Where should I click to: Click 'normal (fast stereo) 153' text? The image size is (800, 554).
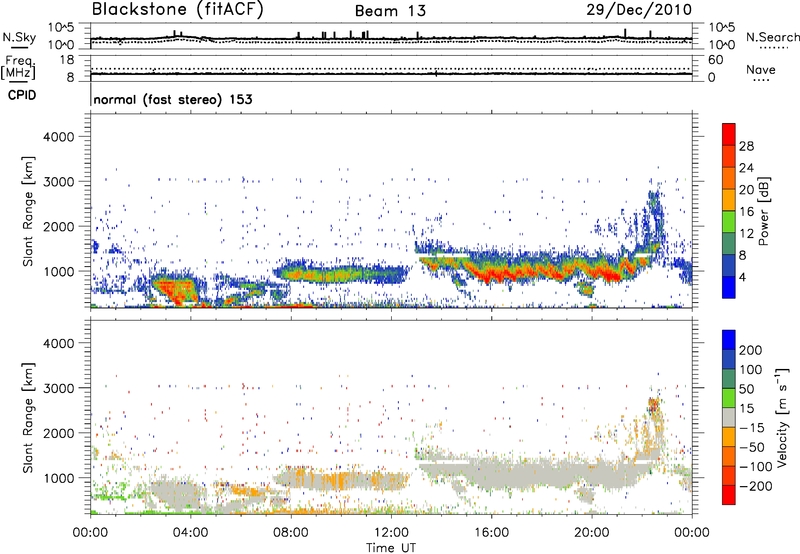(173, 99)
